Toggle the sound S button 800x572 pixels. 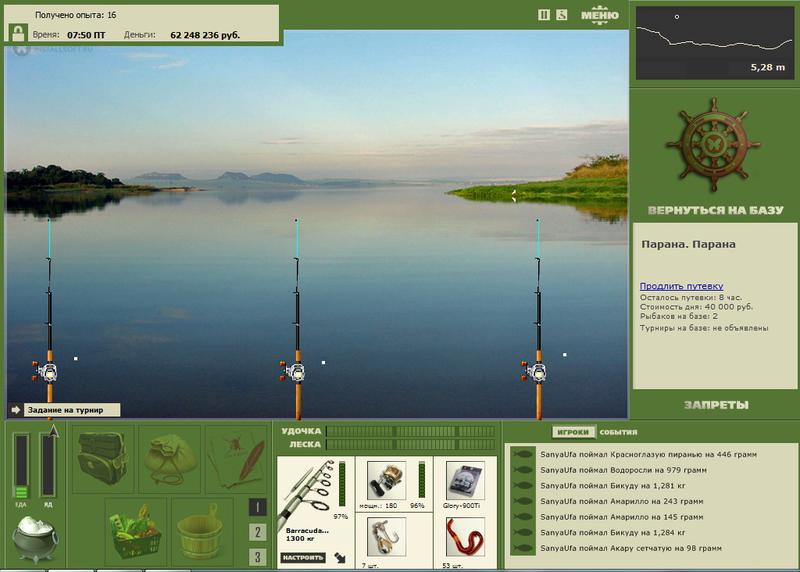coord(562,15)
